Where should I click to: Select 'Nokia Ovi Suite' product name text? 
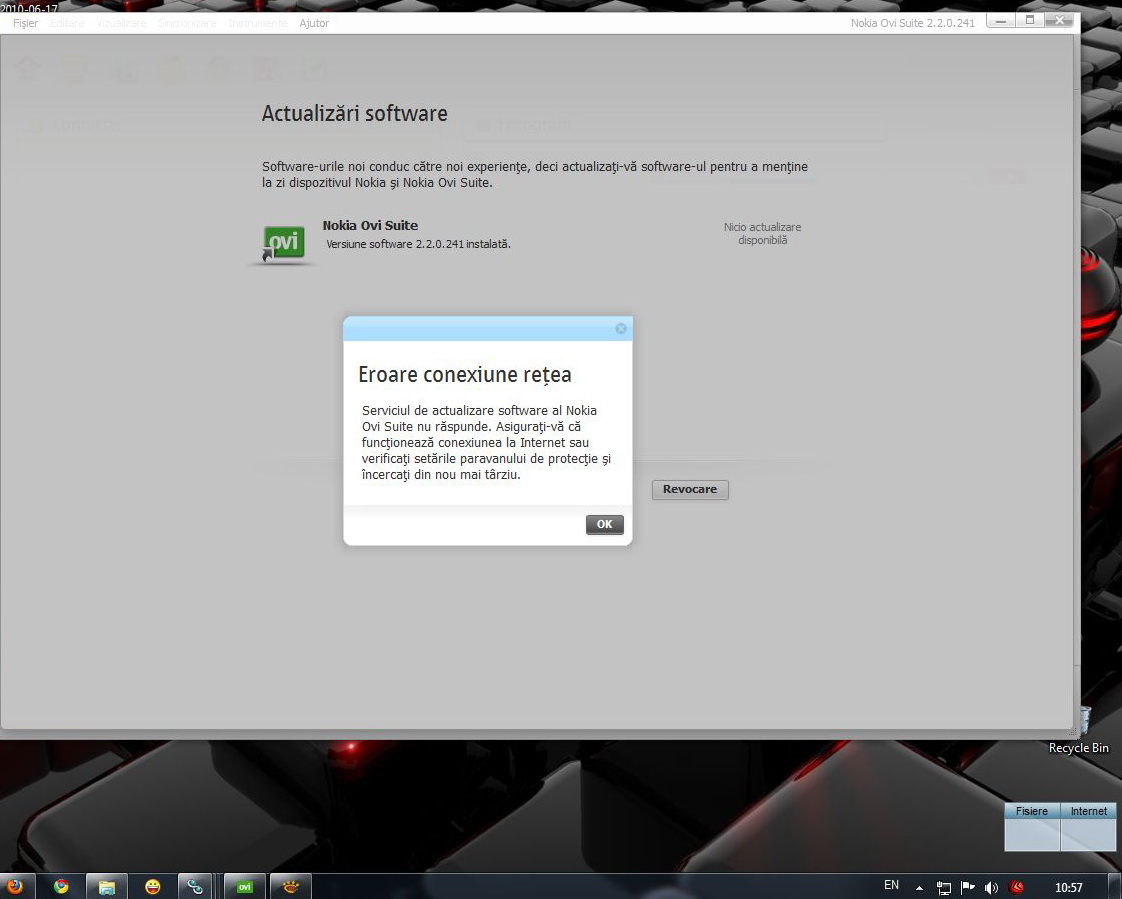click(x=370, y=225)
